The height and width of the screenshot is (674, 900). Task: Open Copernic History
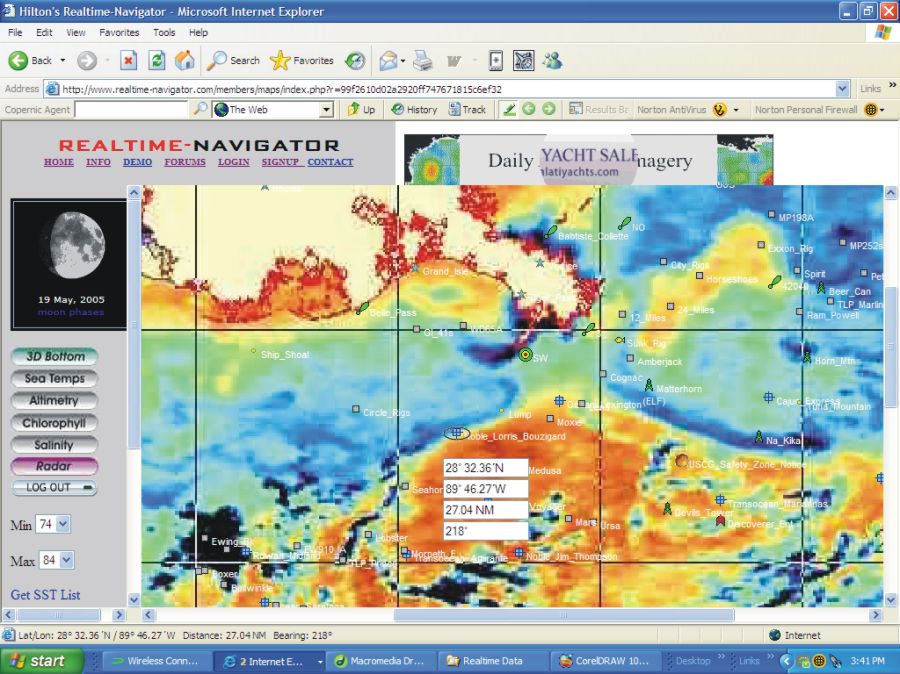click(x=414, y=109)
